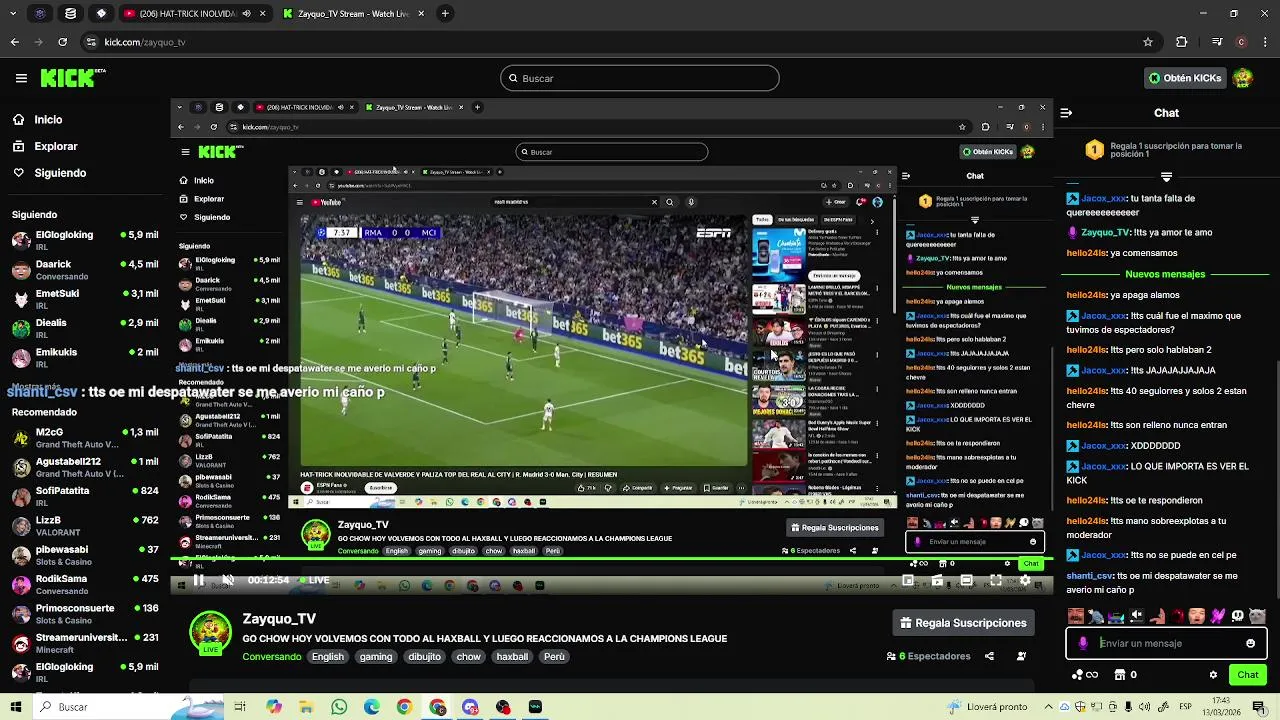Open Windows Start menu

pos(15,707)
